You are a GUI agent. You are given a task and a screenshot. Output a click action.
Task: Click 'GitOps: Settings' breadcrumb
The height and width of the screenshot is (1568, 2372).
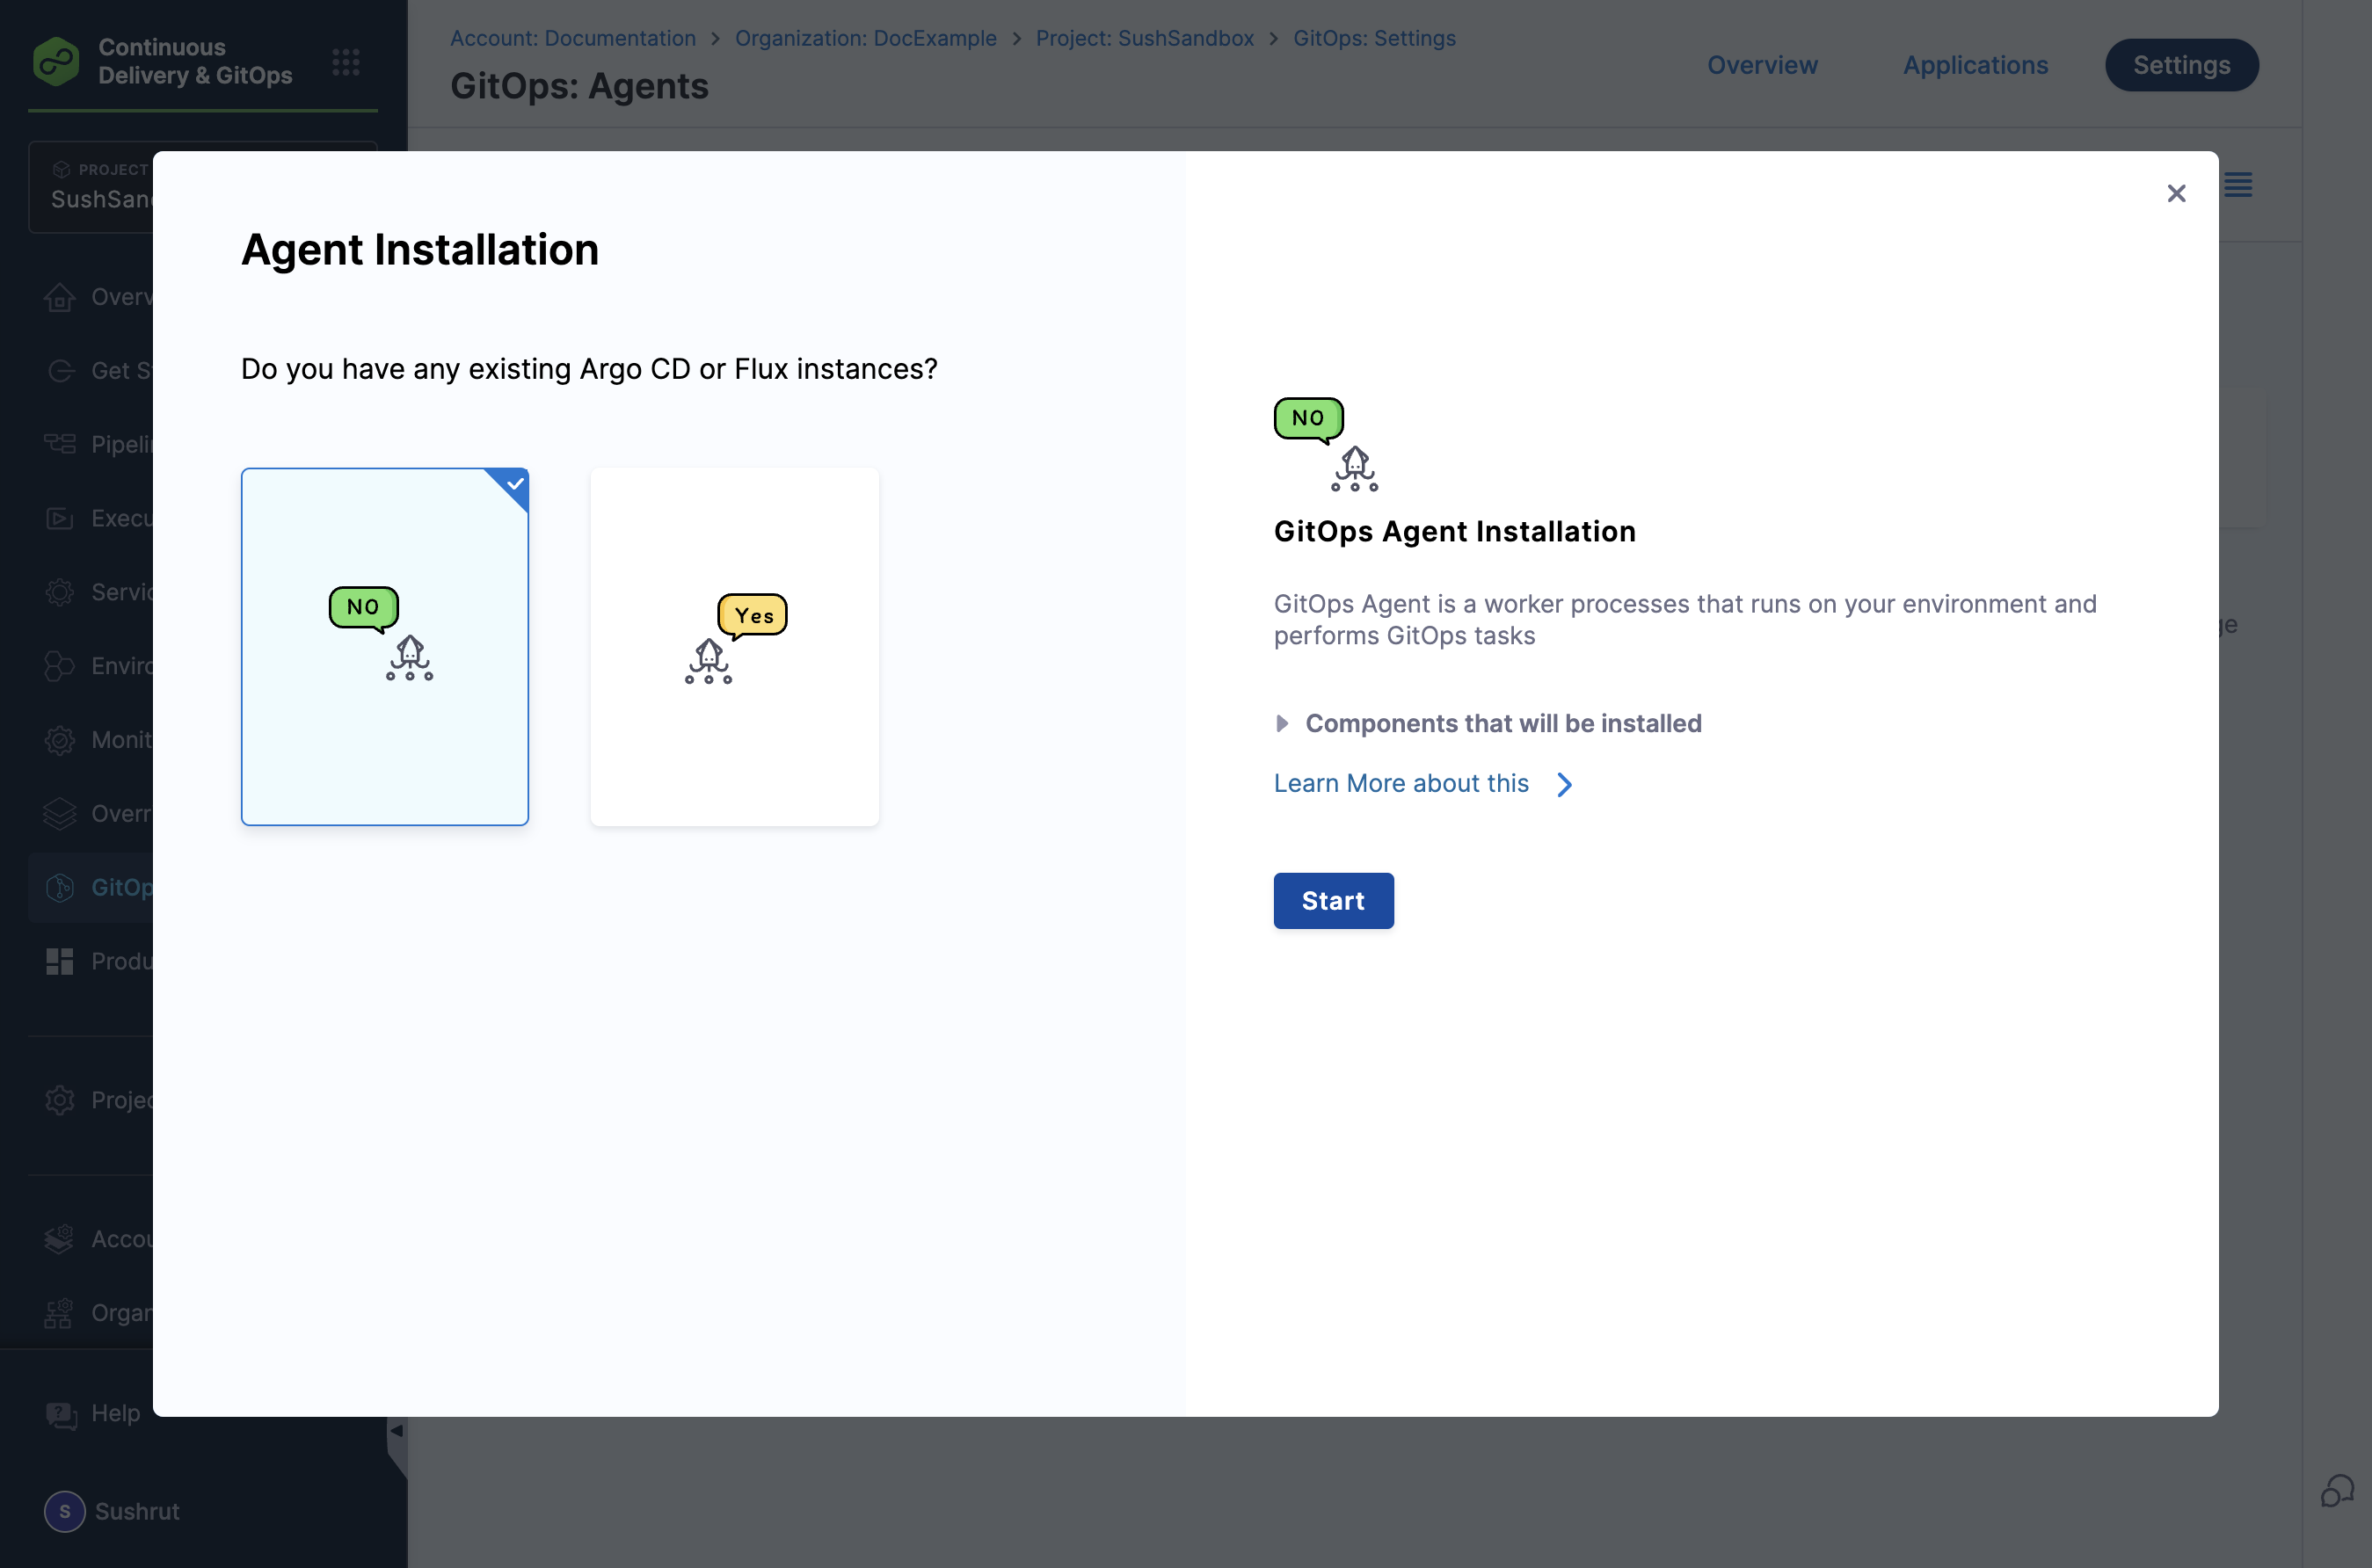coord(1374,38)
